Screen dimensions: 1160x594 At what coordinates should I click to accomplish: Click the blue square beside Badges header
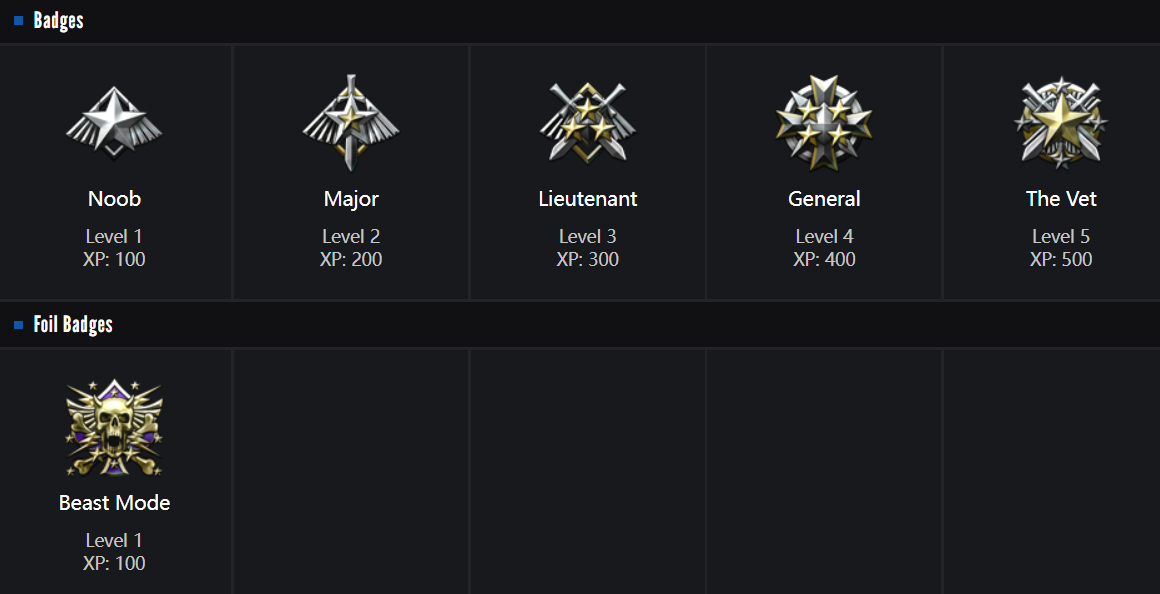[18, 21]
